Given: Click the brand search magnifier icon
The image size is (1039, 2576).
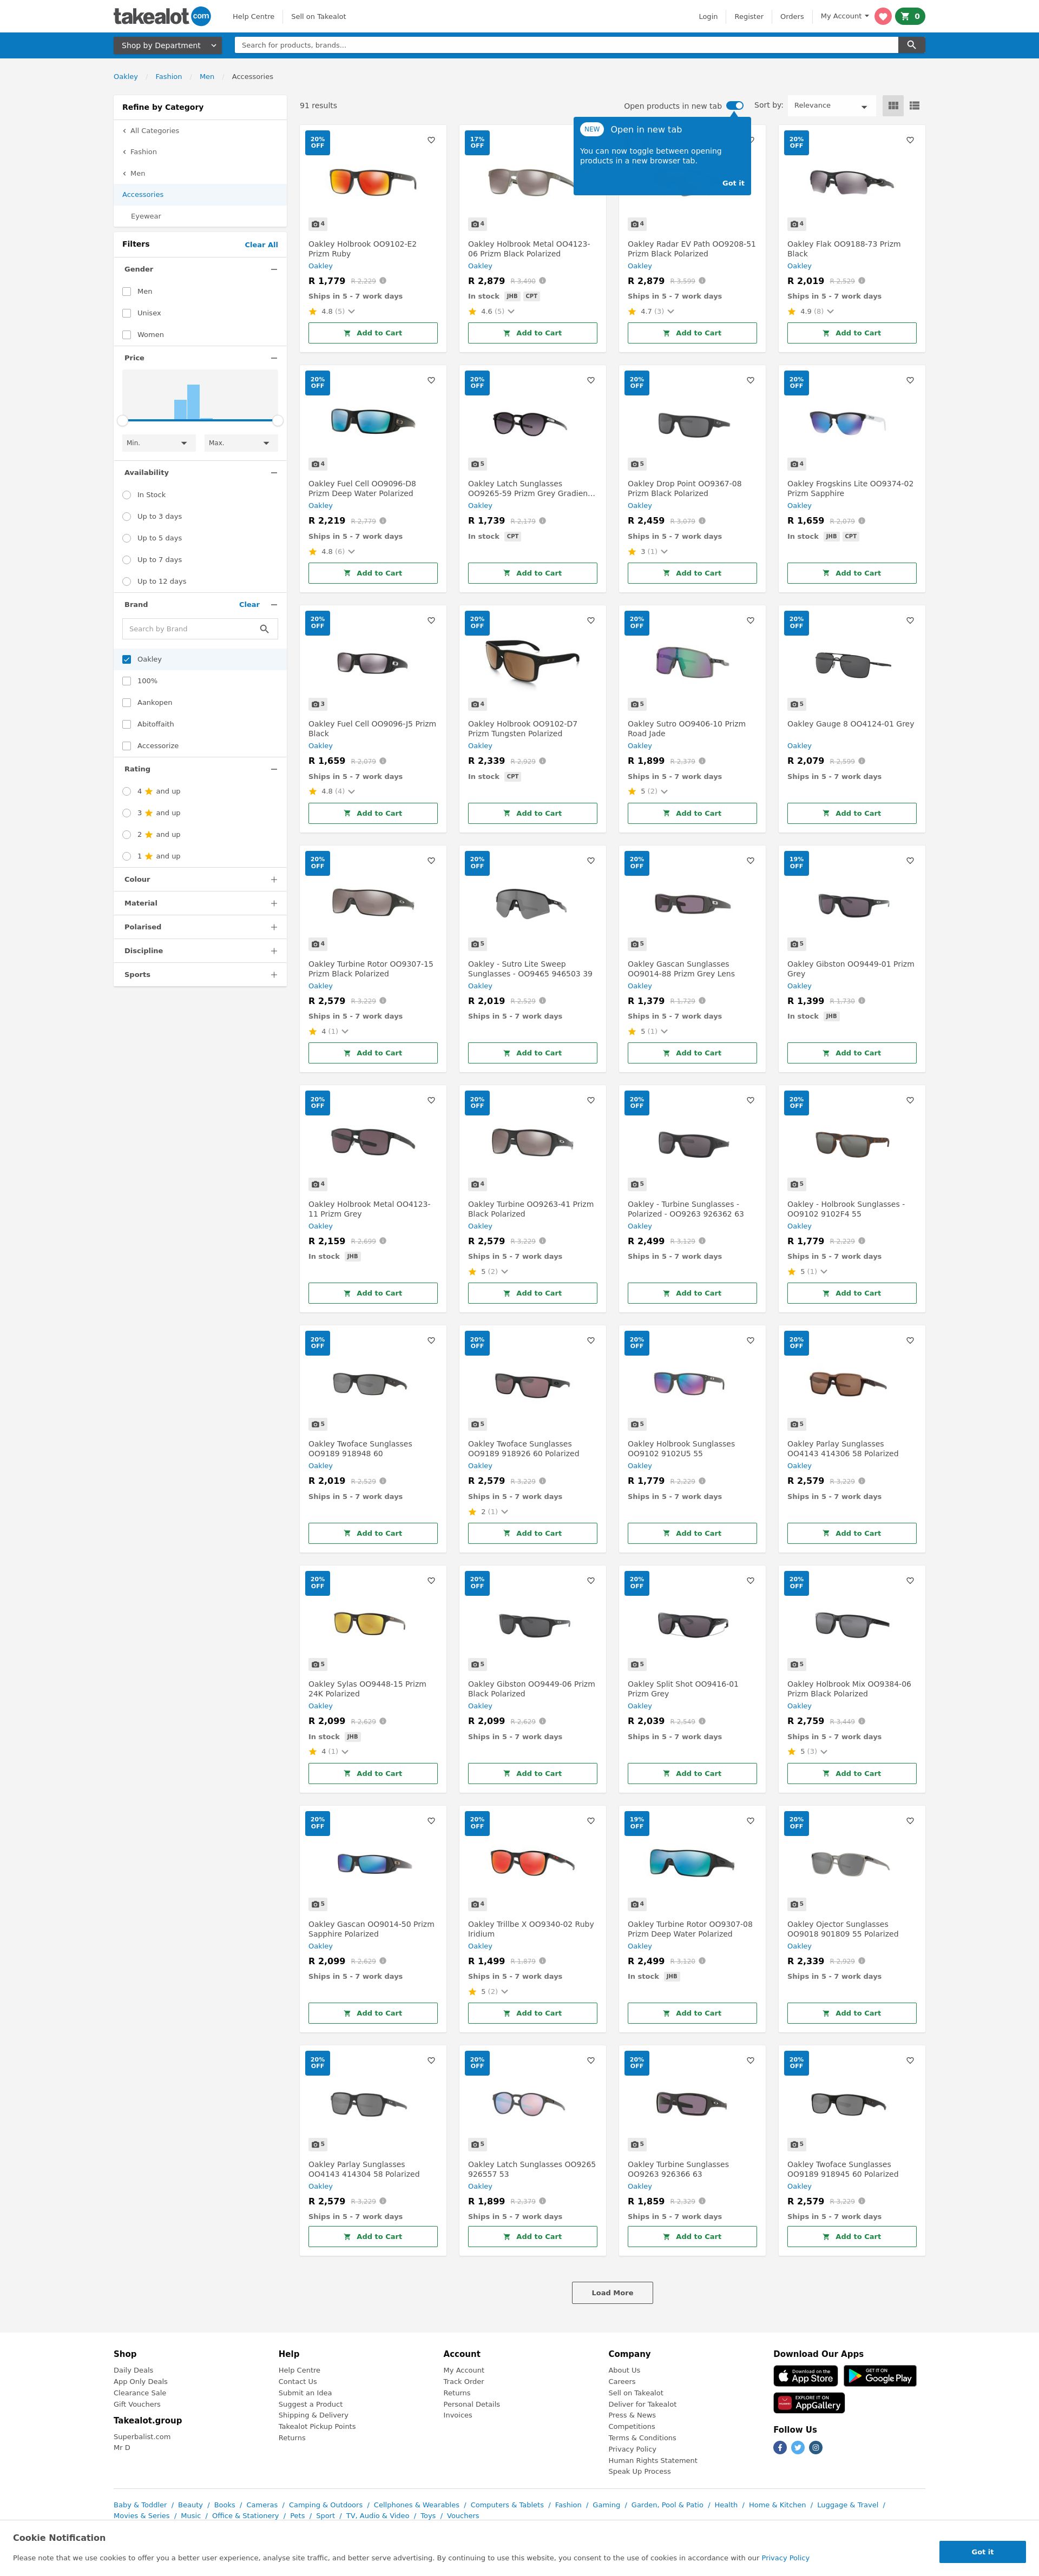Looking at the screenshot, I should coord(264,629).
